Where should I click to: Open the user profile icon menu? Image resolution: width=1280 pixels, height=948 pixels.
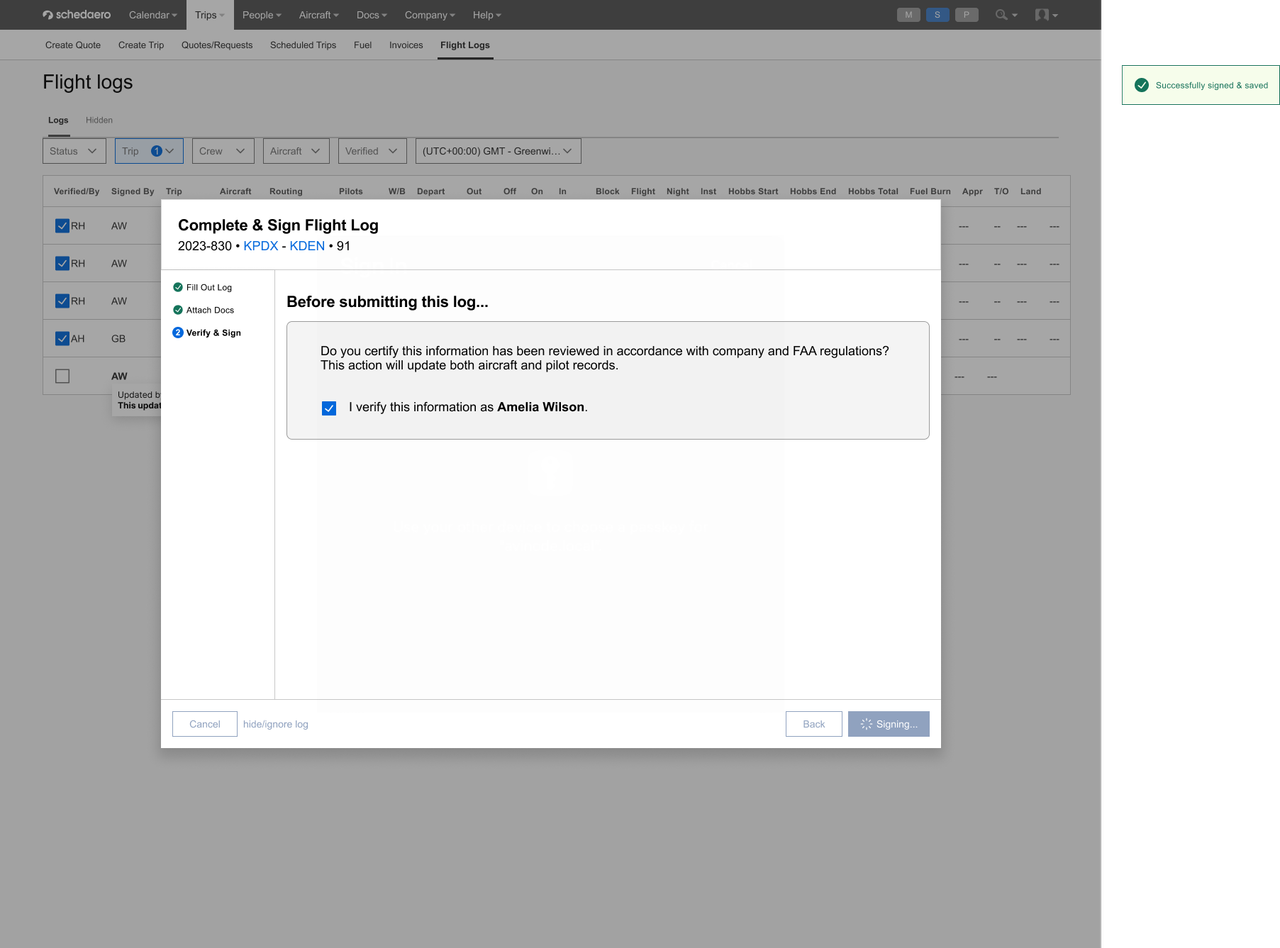(x=1046, y=15)
